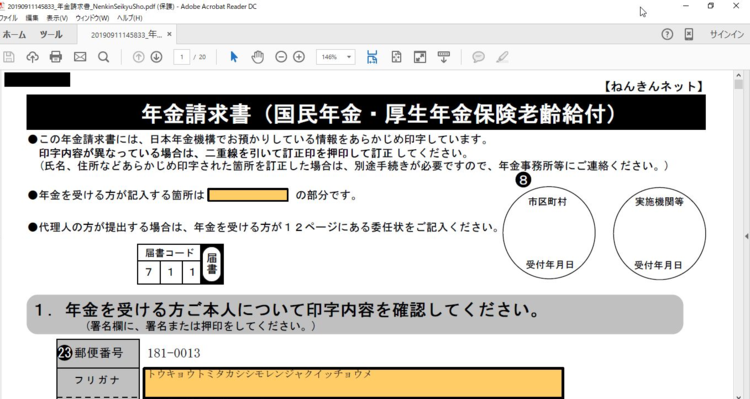750x399 pixels.
Task: Go to previous page arrow
Action: click(x=138, y=57)
